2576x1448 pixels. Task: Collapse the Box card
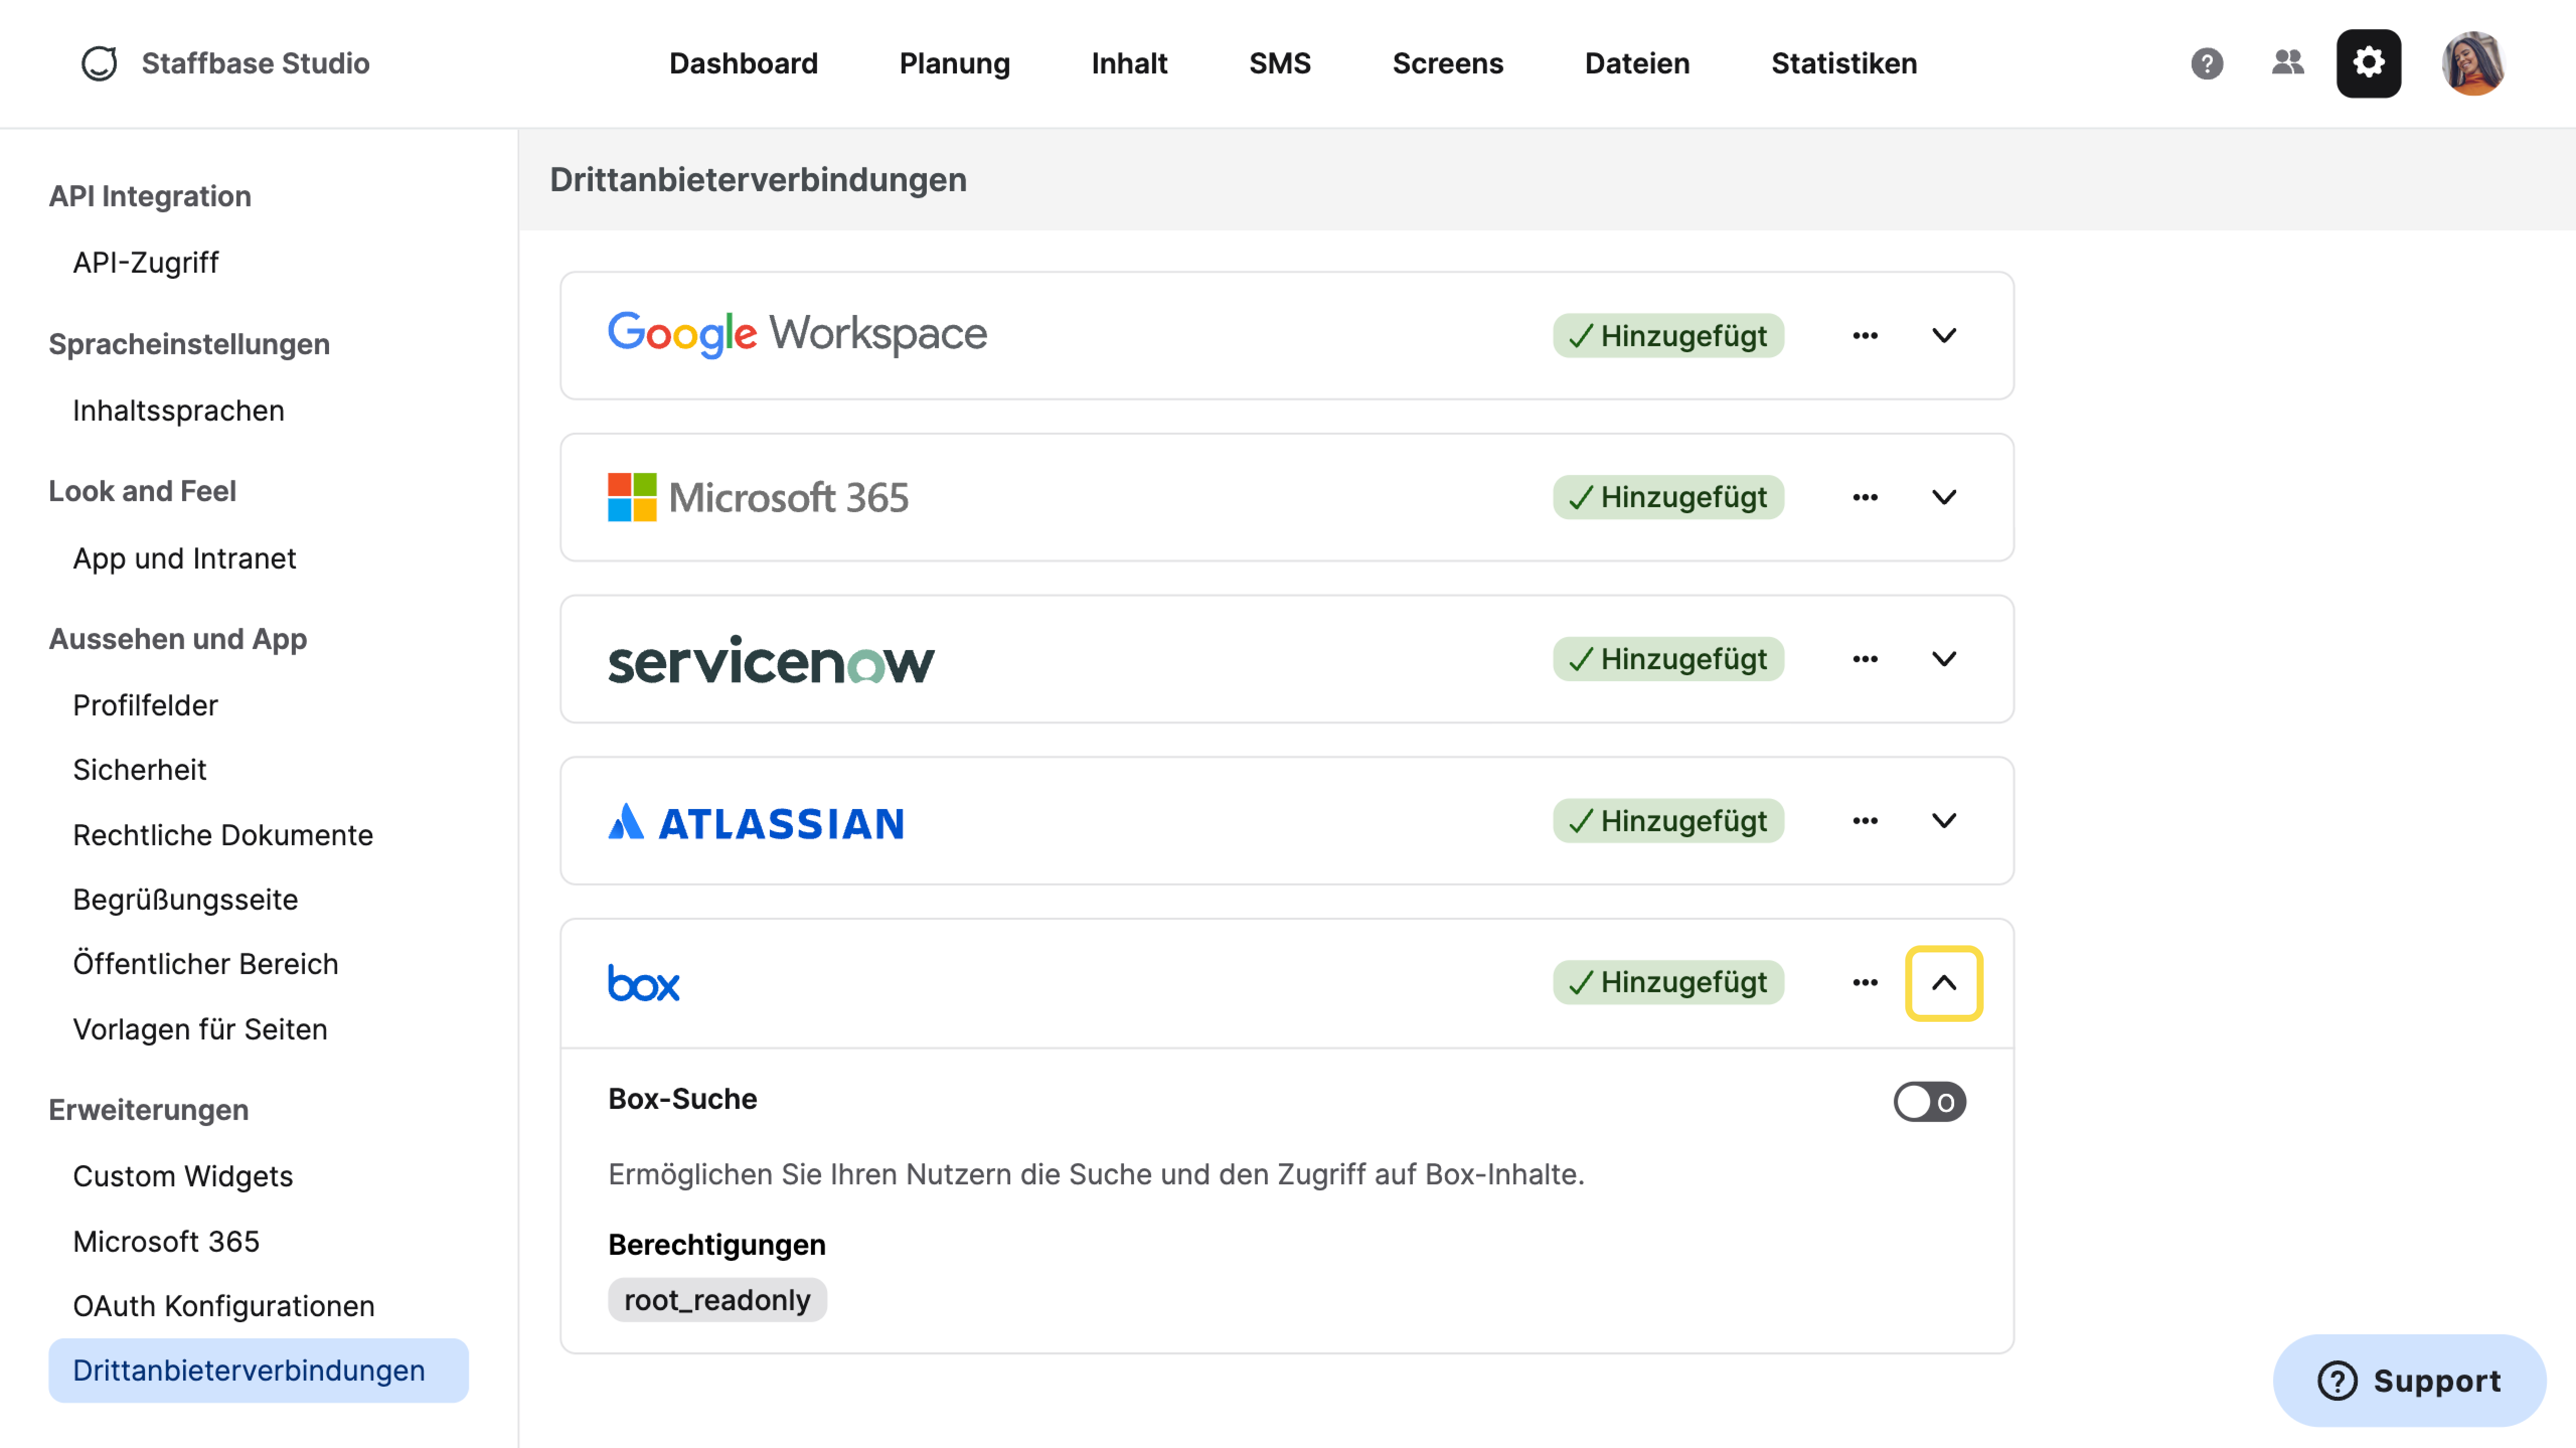click(1944, 983)
